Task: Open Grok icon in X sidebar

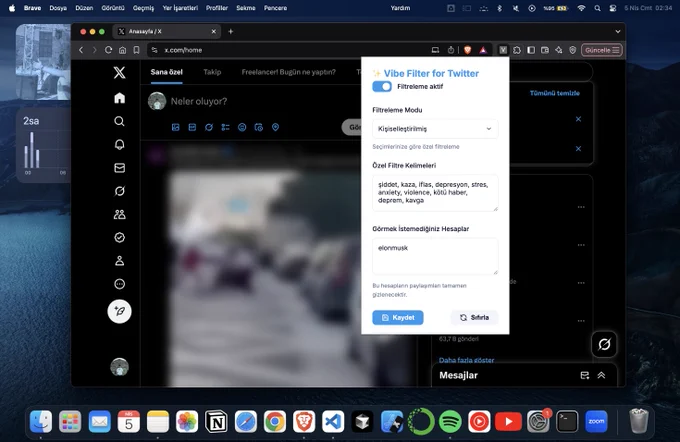Action: (x=120, y=191)
